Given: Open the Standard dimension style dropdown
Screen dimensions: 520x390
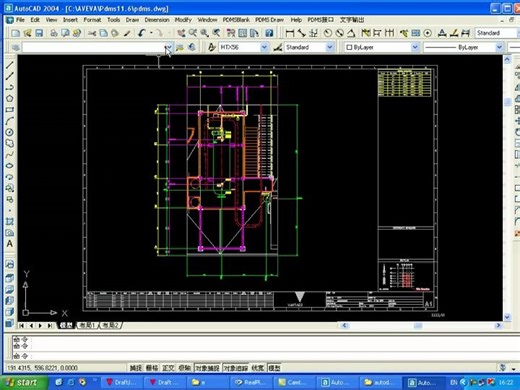Looking at the screenshot, I should (330, 47).
